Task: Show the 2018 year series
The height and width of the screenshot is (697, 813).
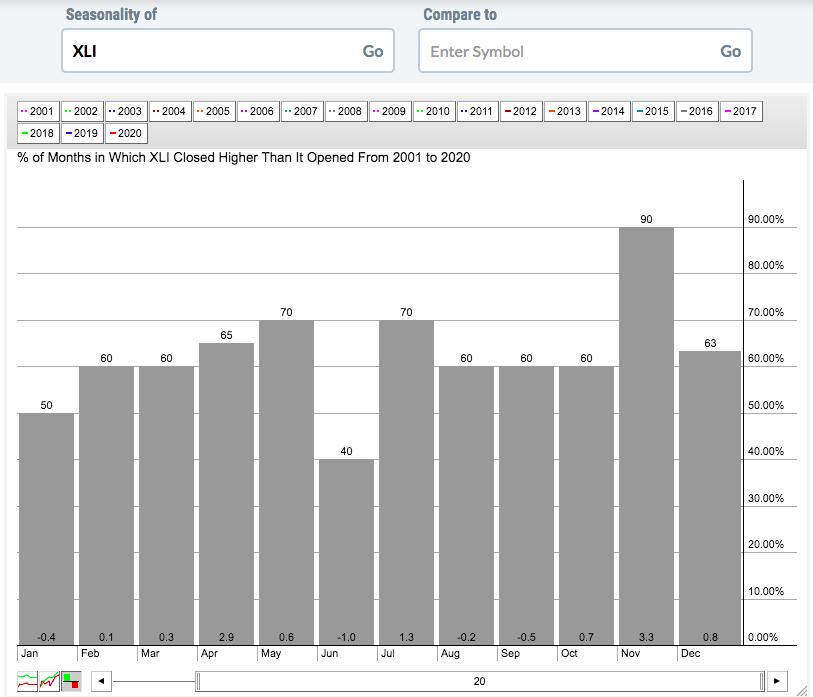Action: [x=38, y=133]
